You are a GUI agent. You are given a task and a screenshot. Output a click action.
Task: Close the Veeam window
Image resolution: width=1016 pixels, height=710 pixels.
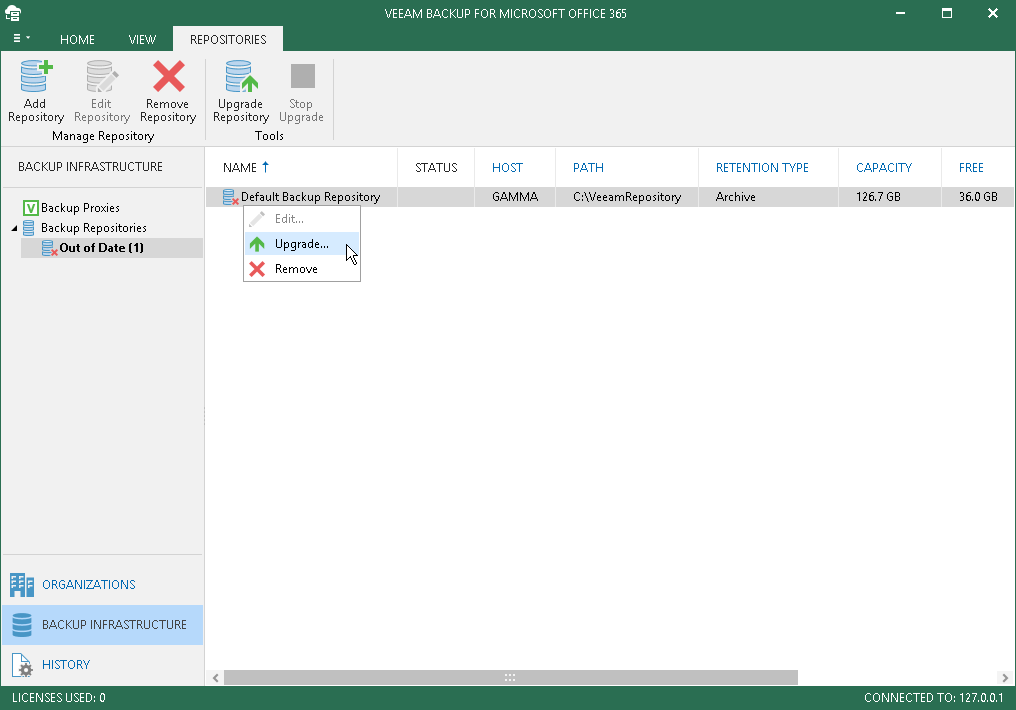point(993,13)
